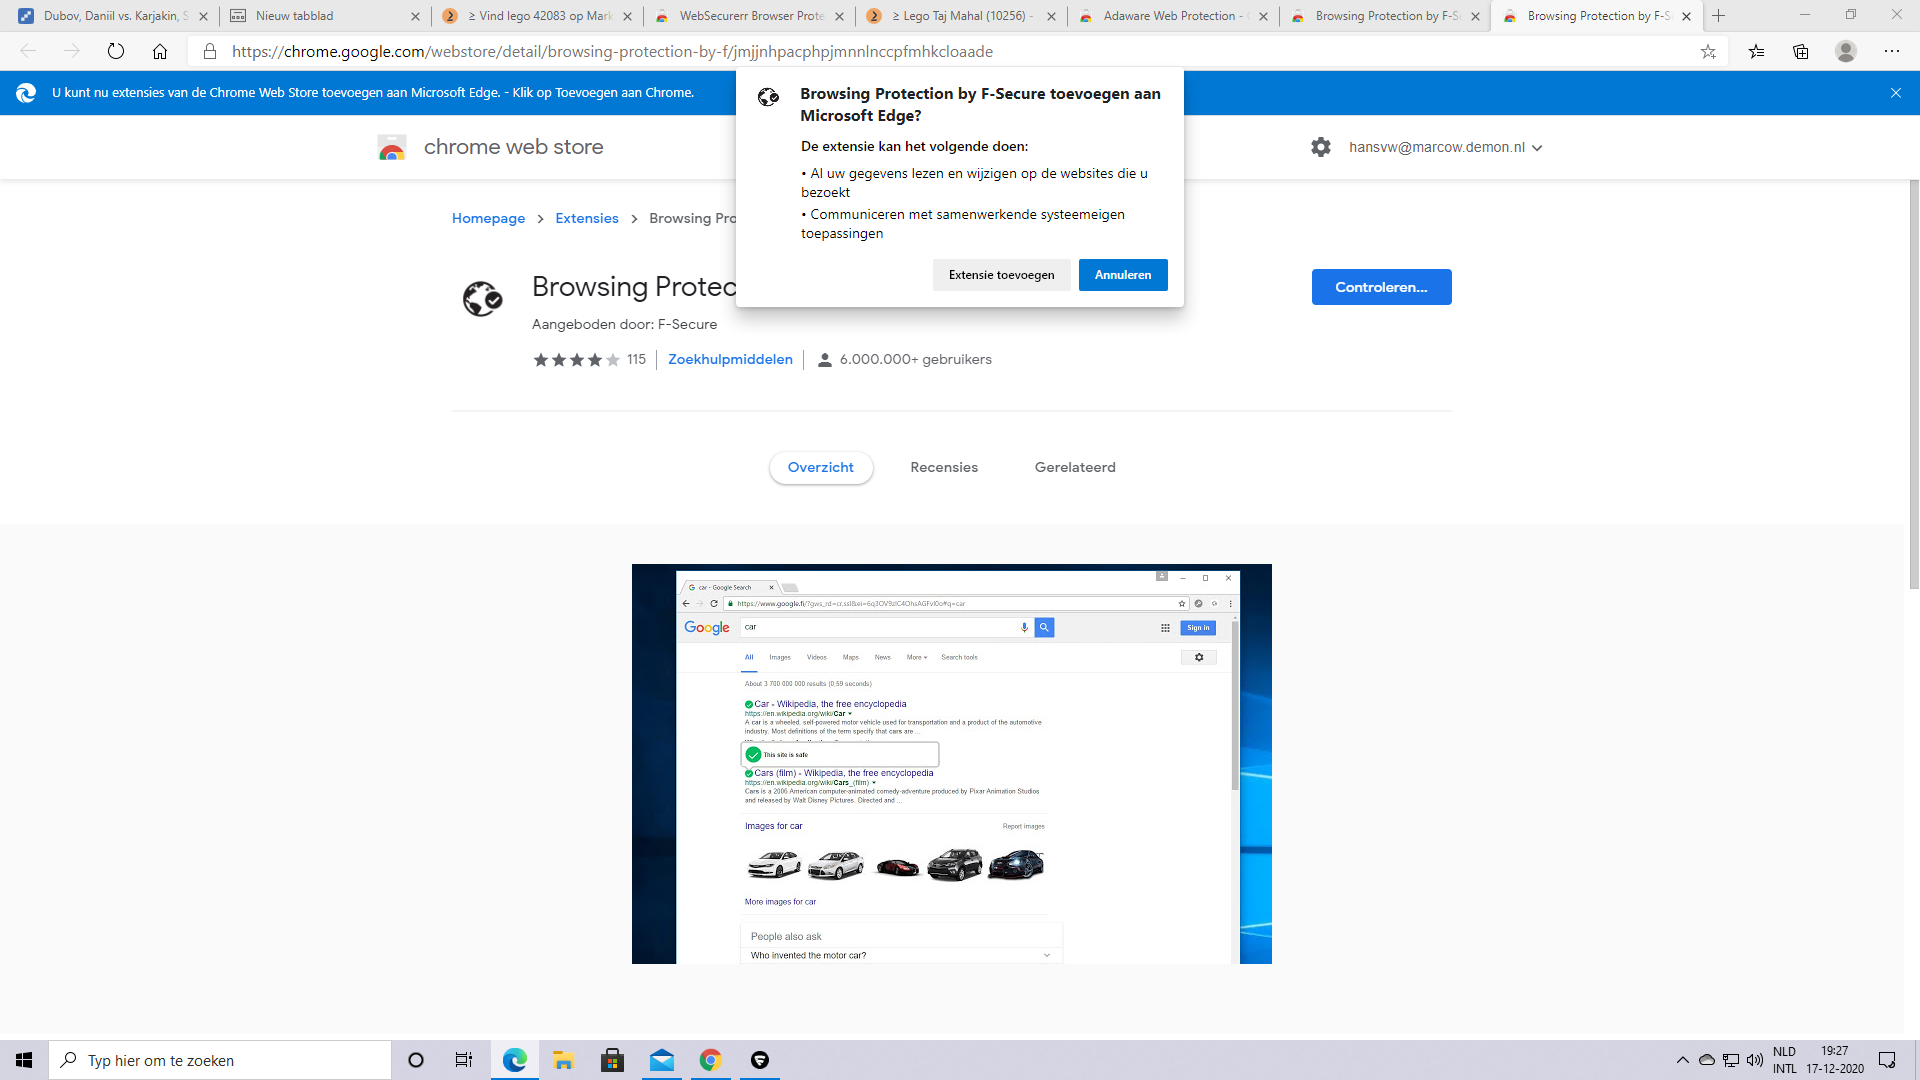Open Microsoft Outlook from the taskbar
The width and height of the screenshot is (1920, 1080).
662,1060
